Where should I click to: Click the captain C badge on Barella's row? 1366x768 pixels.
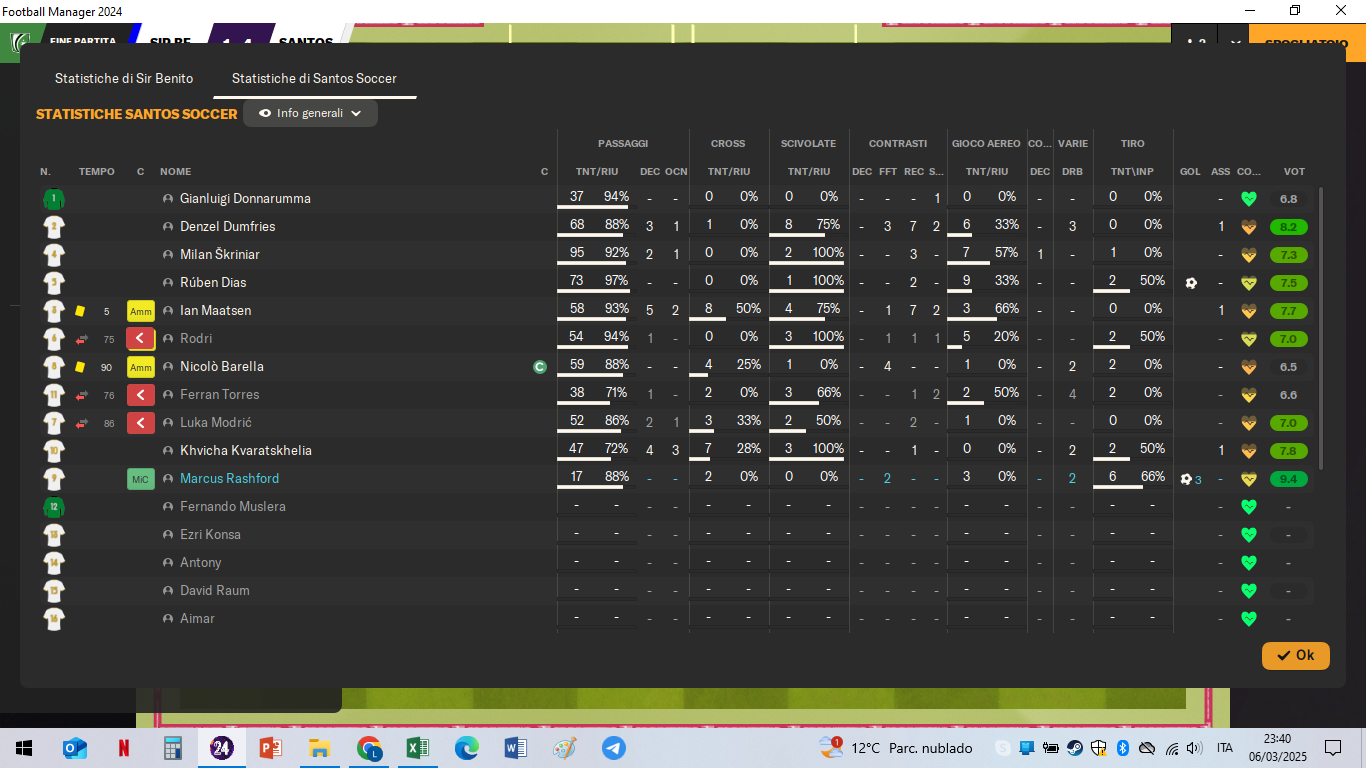pos(540,367)
